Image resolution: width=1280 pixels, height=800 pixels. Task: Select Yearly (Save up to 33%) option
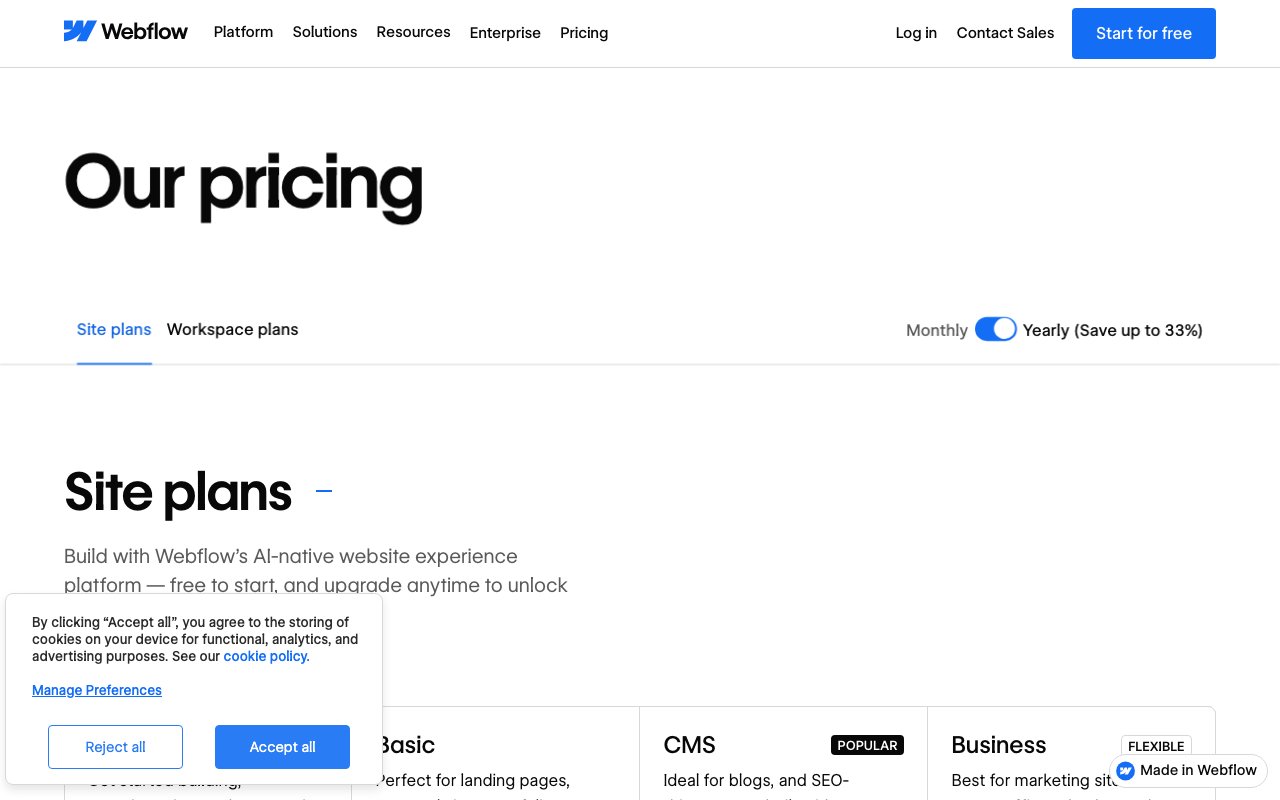(x=1112, y=330)
